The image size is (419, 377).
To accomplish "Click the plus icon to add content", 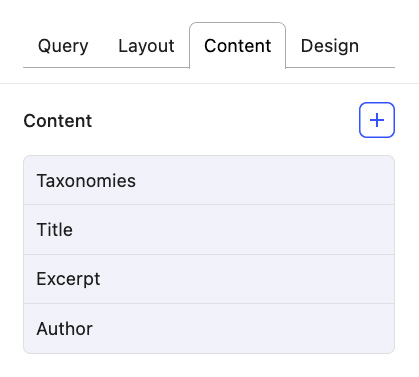I will tap(377, 120).
